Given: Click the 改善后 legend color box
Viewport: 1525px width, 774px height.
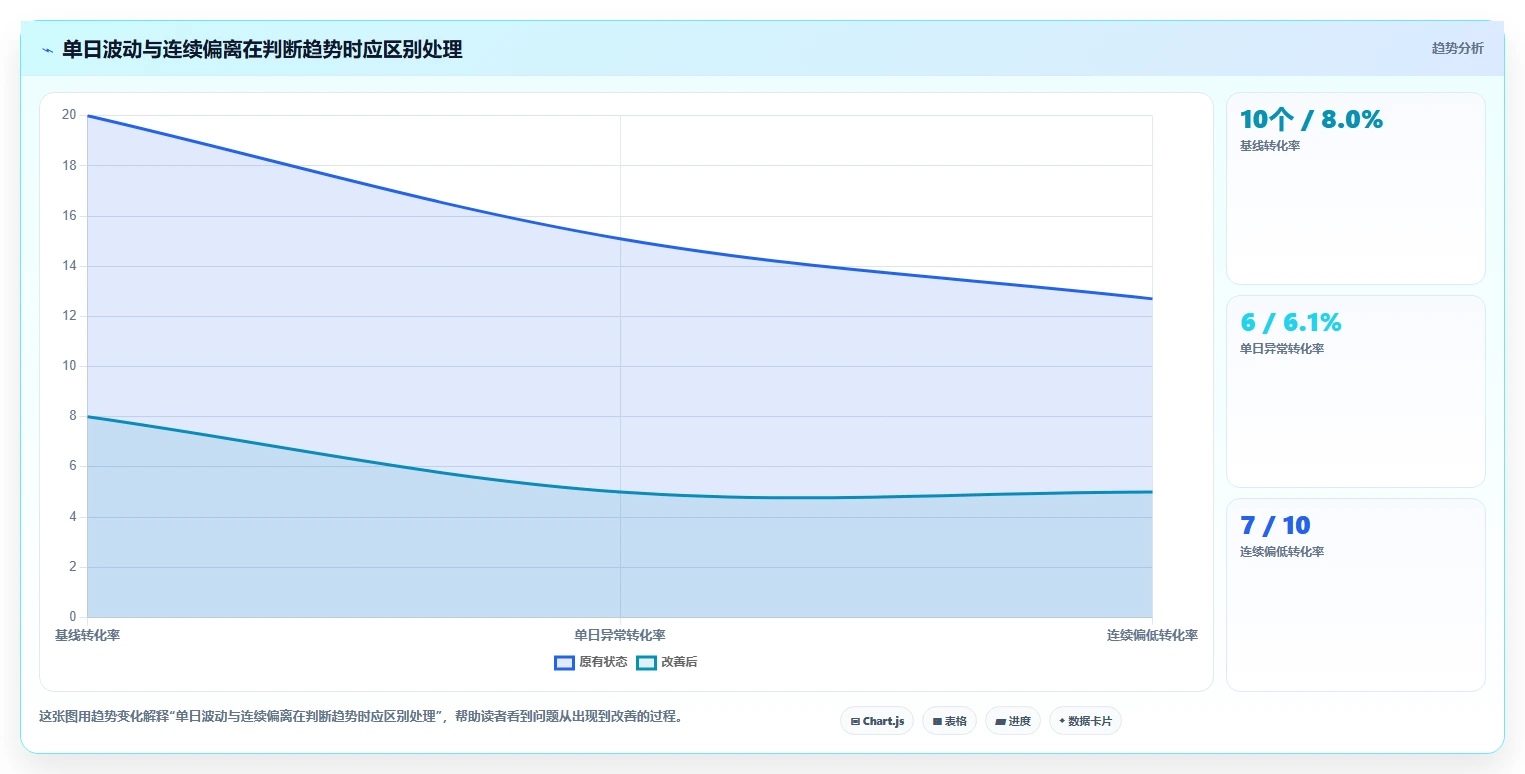Looking at the screenshot, I should point(647,662).
